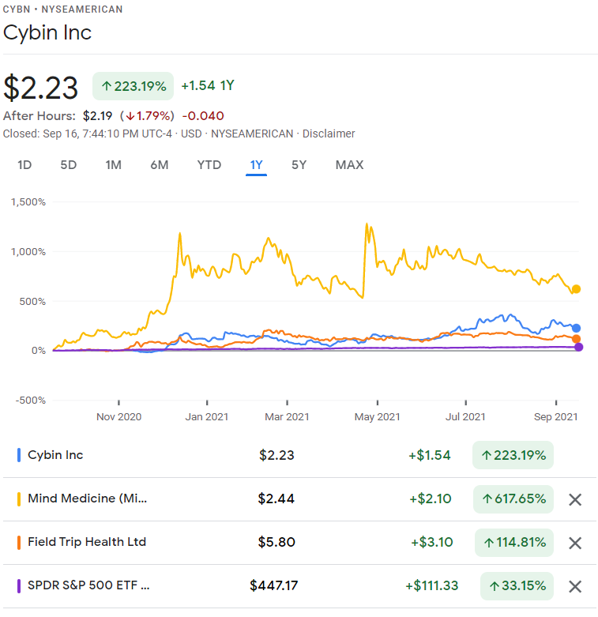
Task: Click the orange bar beside Field Trip Health
Action: 19,542
